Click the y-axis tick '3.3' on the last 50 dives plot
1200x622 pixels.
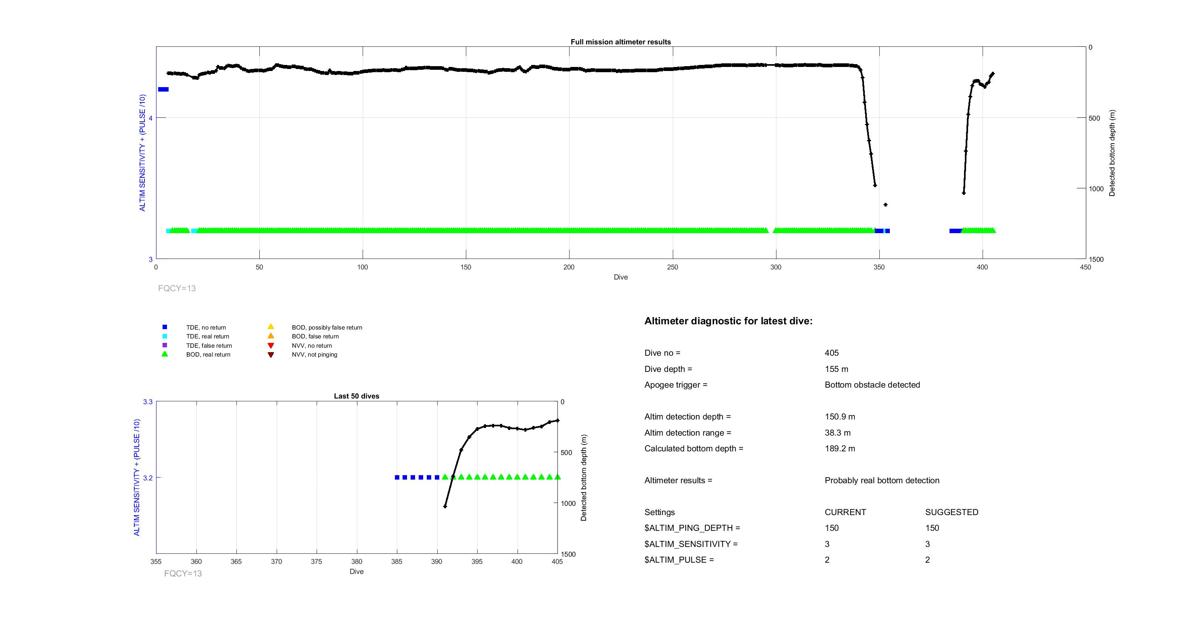coord(147,402)
